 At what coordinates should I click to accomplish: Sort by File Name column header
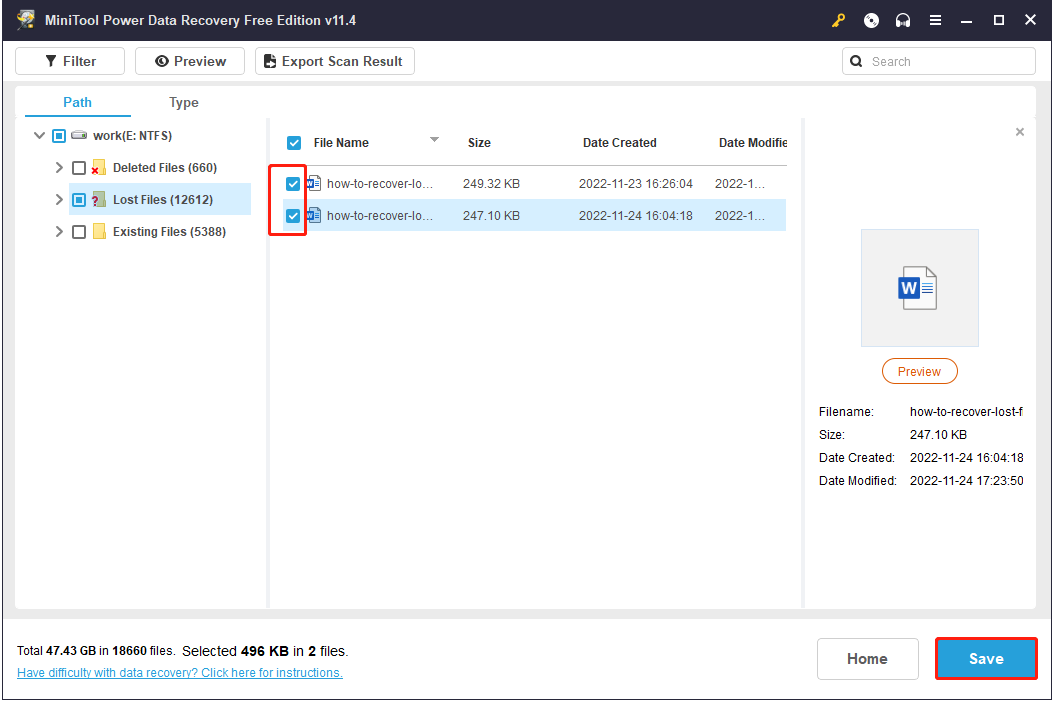pos(341,143)
